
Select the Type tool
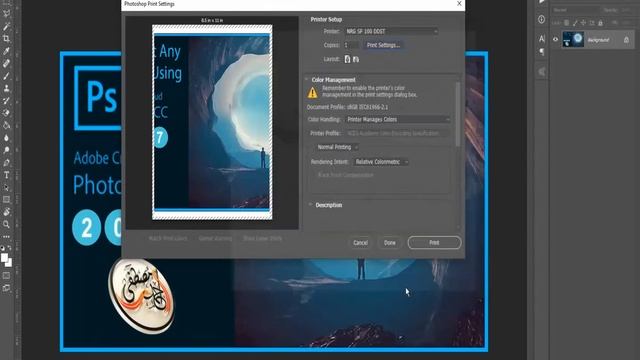coord(7,175)
